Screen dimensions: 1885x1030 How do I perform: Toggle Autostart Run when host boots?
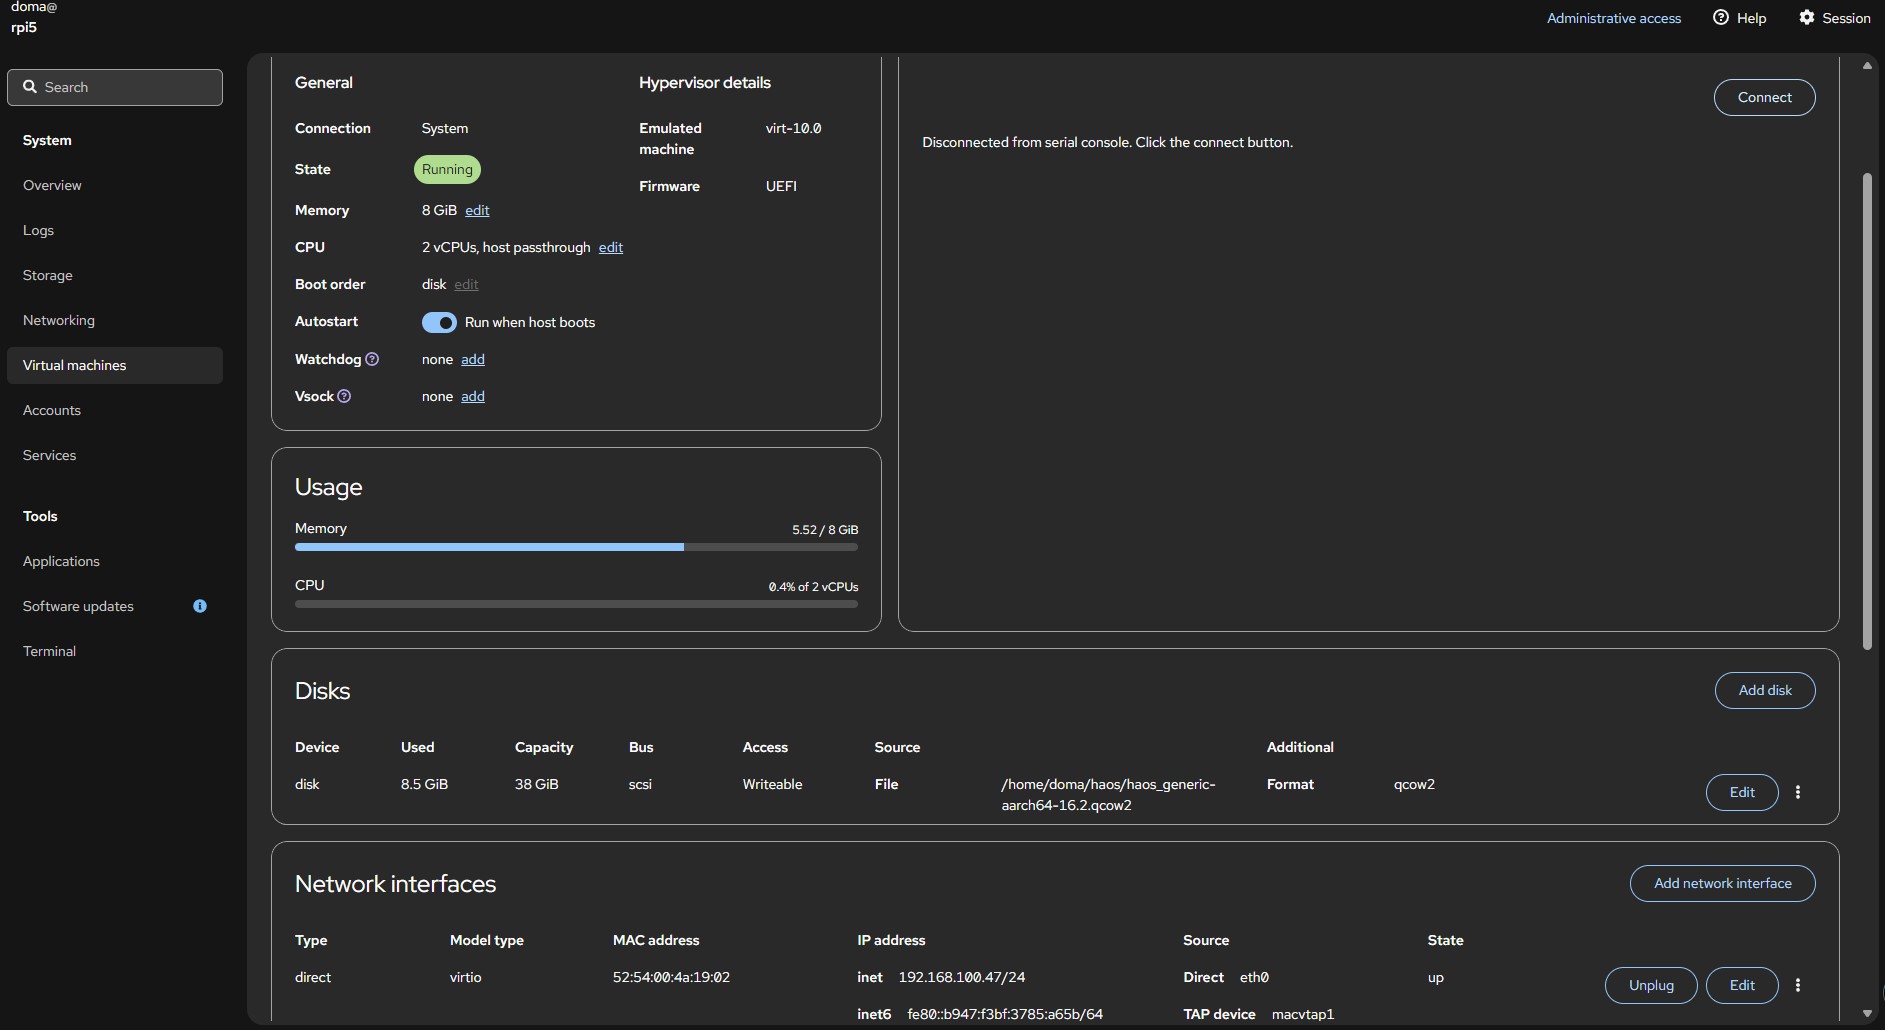click(439, 322)
